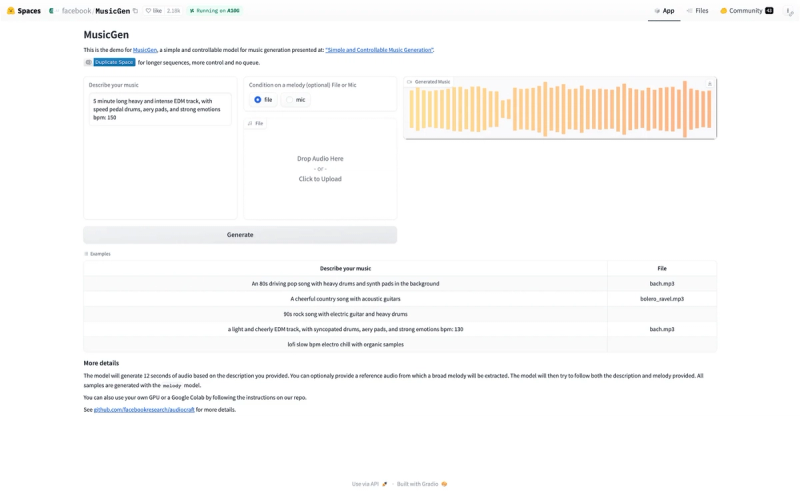This screenshot has width=800, height=495.
Task: Select the mic radio option
Action: click(295, 100)
